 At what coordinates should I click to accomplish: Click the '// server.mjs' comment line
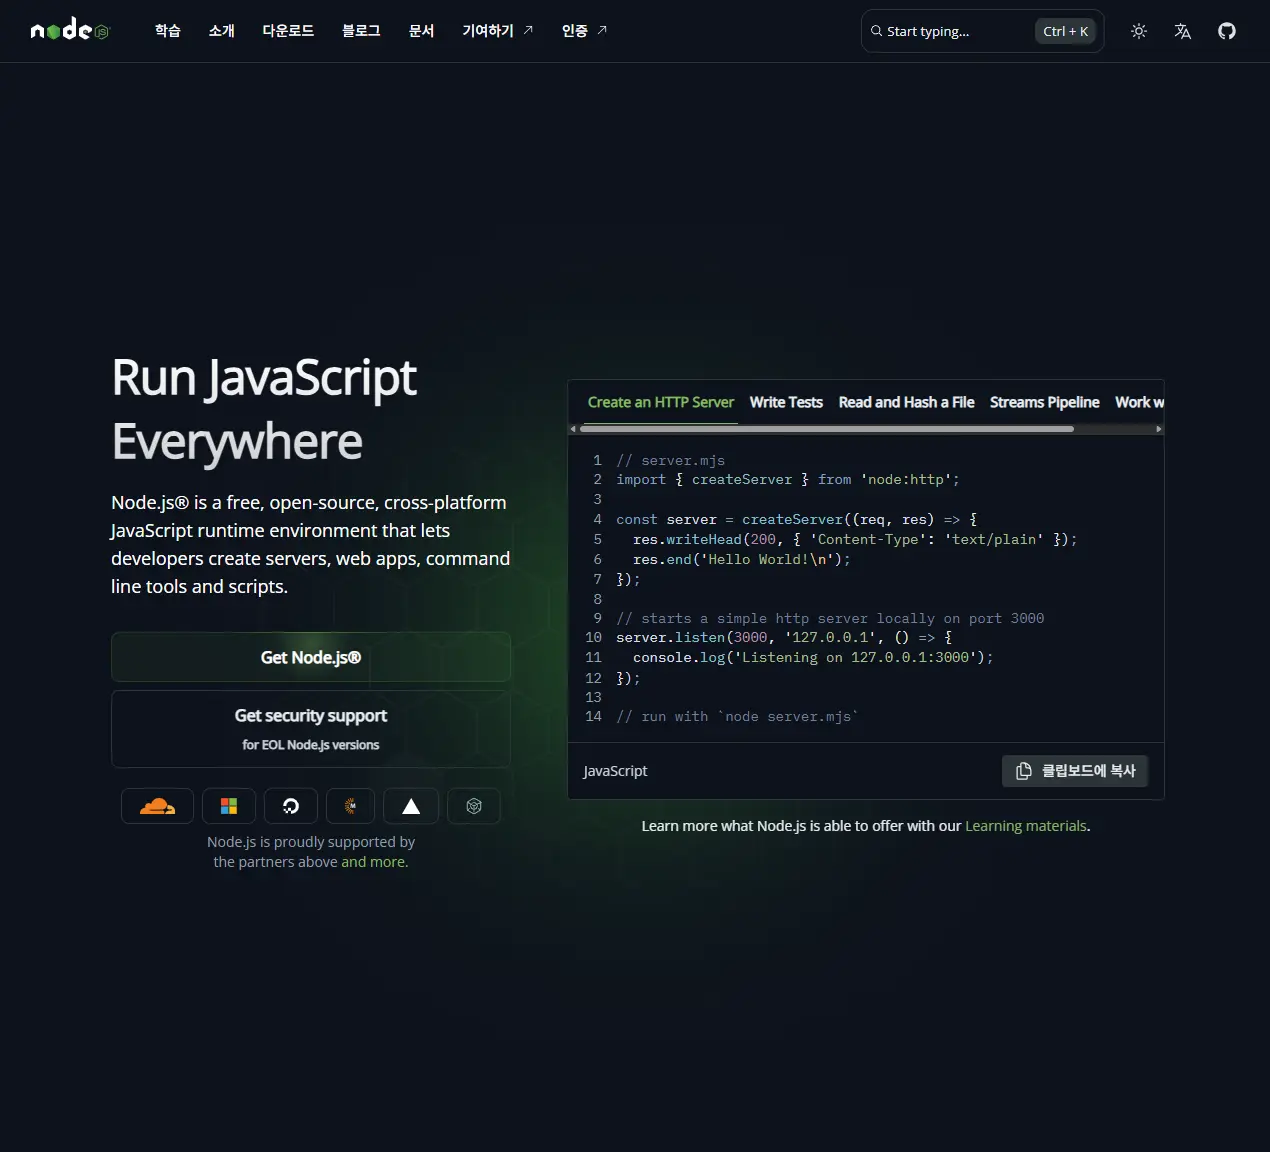coord(671,460)
